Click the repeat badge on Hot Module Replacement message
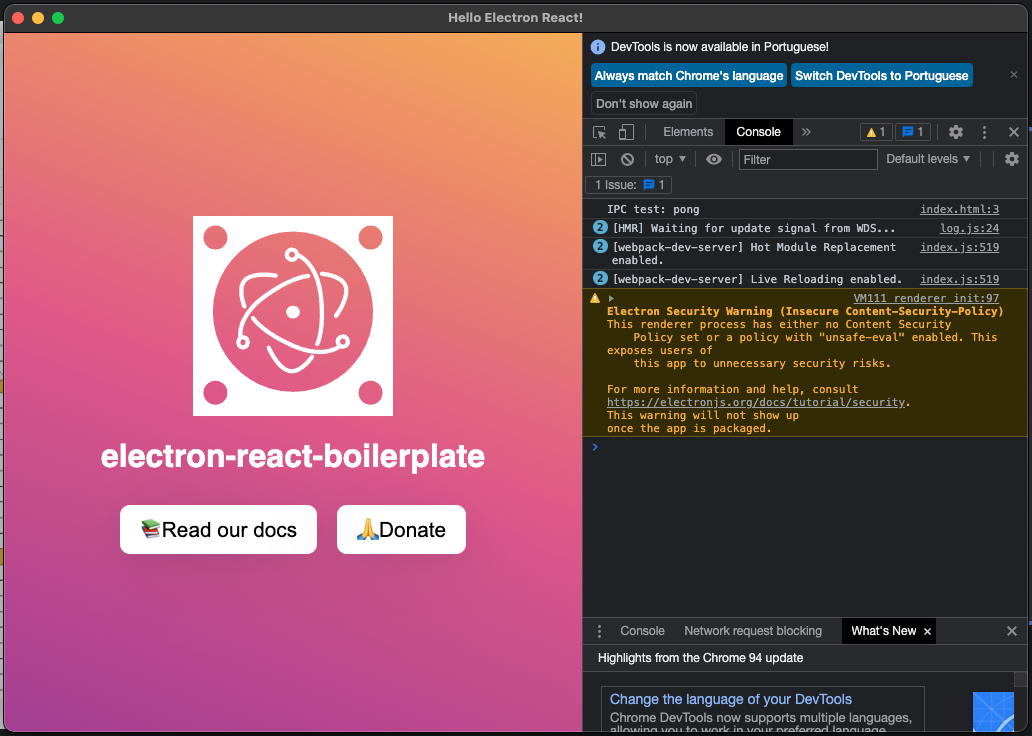This screenshot has width=1032, height=736. point(600,246)
